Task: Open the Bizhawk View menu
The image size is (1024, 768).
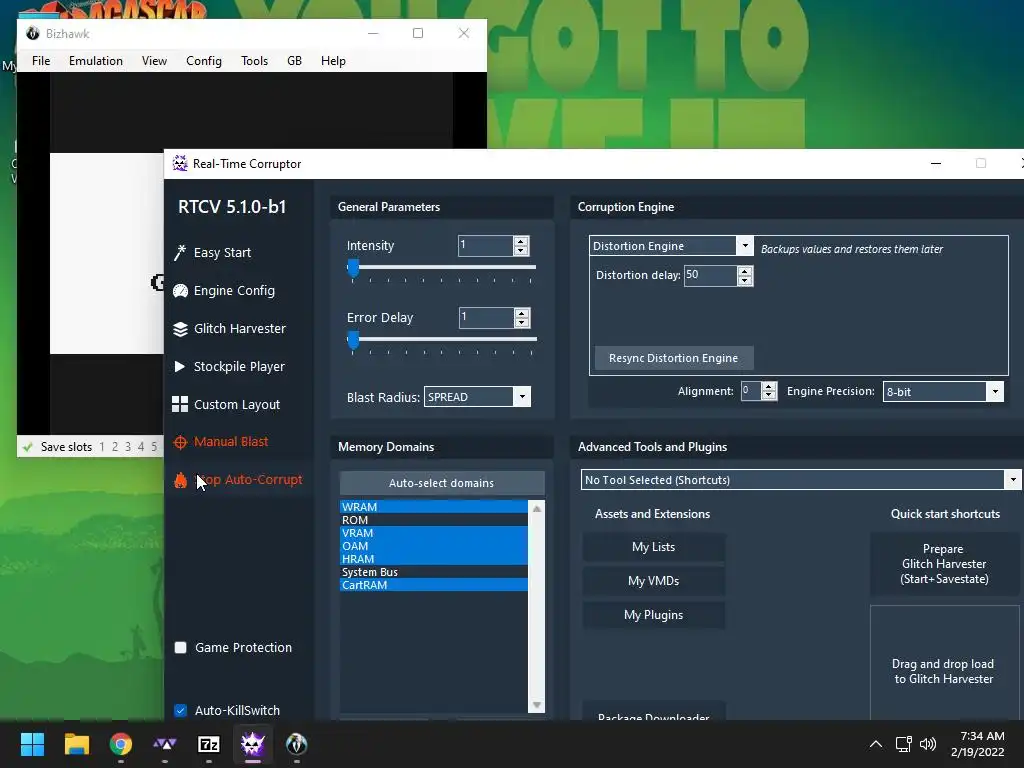Action: coord(154,61)
